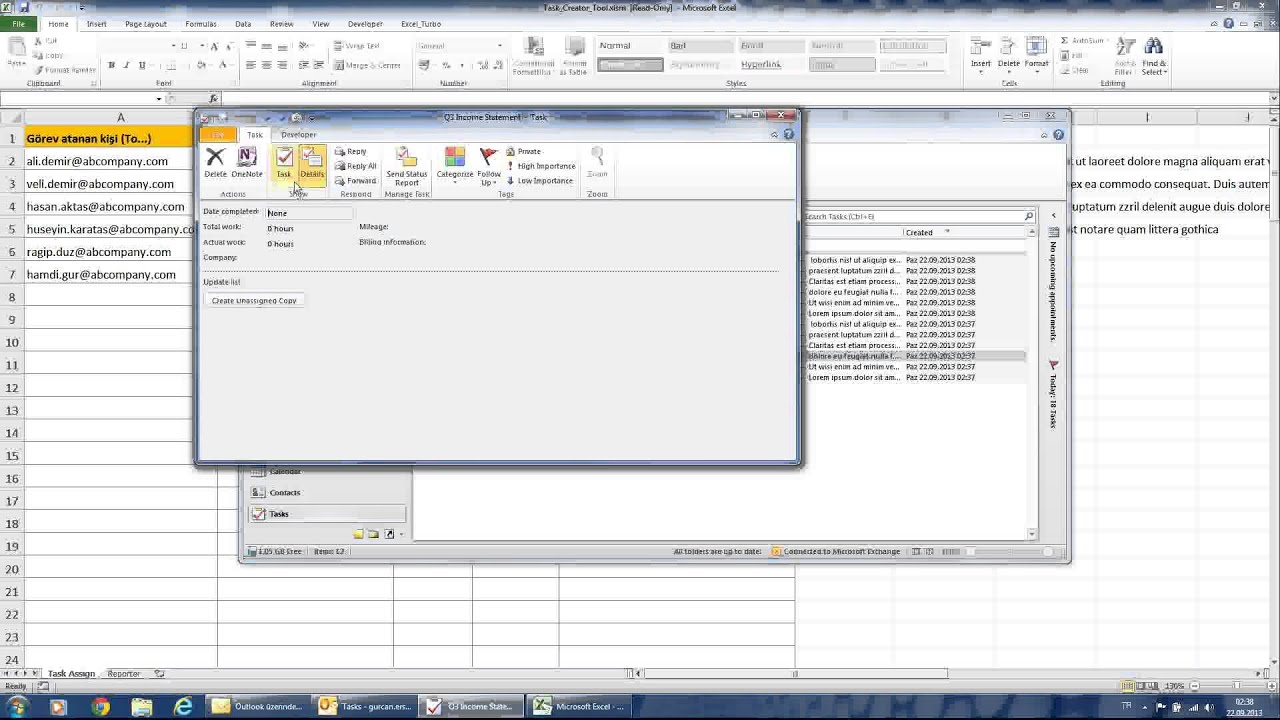Switch to Reporter sheet tab
Image resolution: width=1280 pixels, height=720 pixels.
click(124, 674)
